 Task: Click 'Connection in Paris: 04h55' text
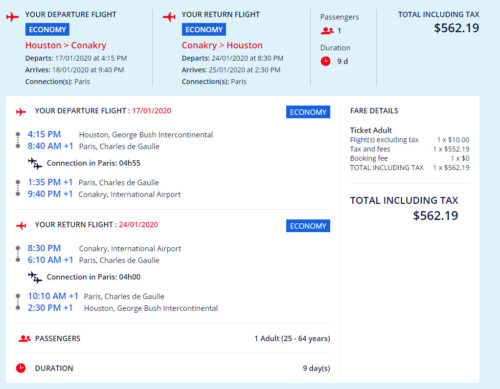pyautogui.click(x=93, y=163)
